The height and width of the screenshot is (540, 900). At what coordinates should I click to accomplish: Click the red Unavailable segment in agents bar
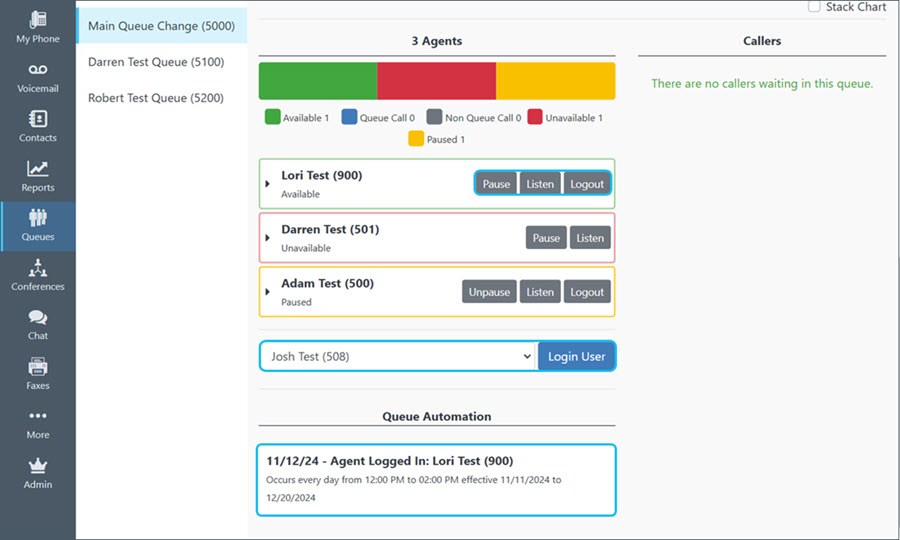pos(437,81)
